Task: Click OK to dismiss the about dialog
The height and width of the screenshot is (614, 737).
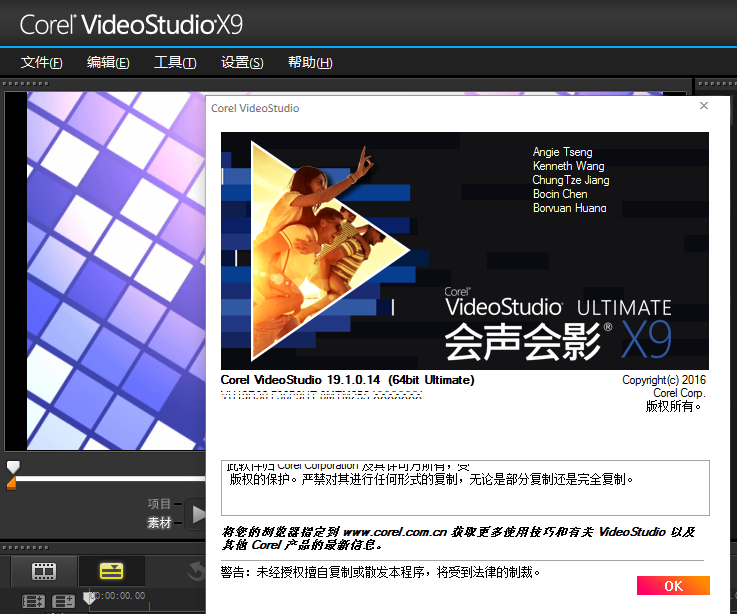Action: (673, 585)
